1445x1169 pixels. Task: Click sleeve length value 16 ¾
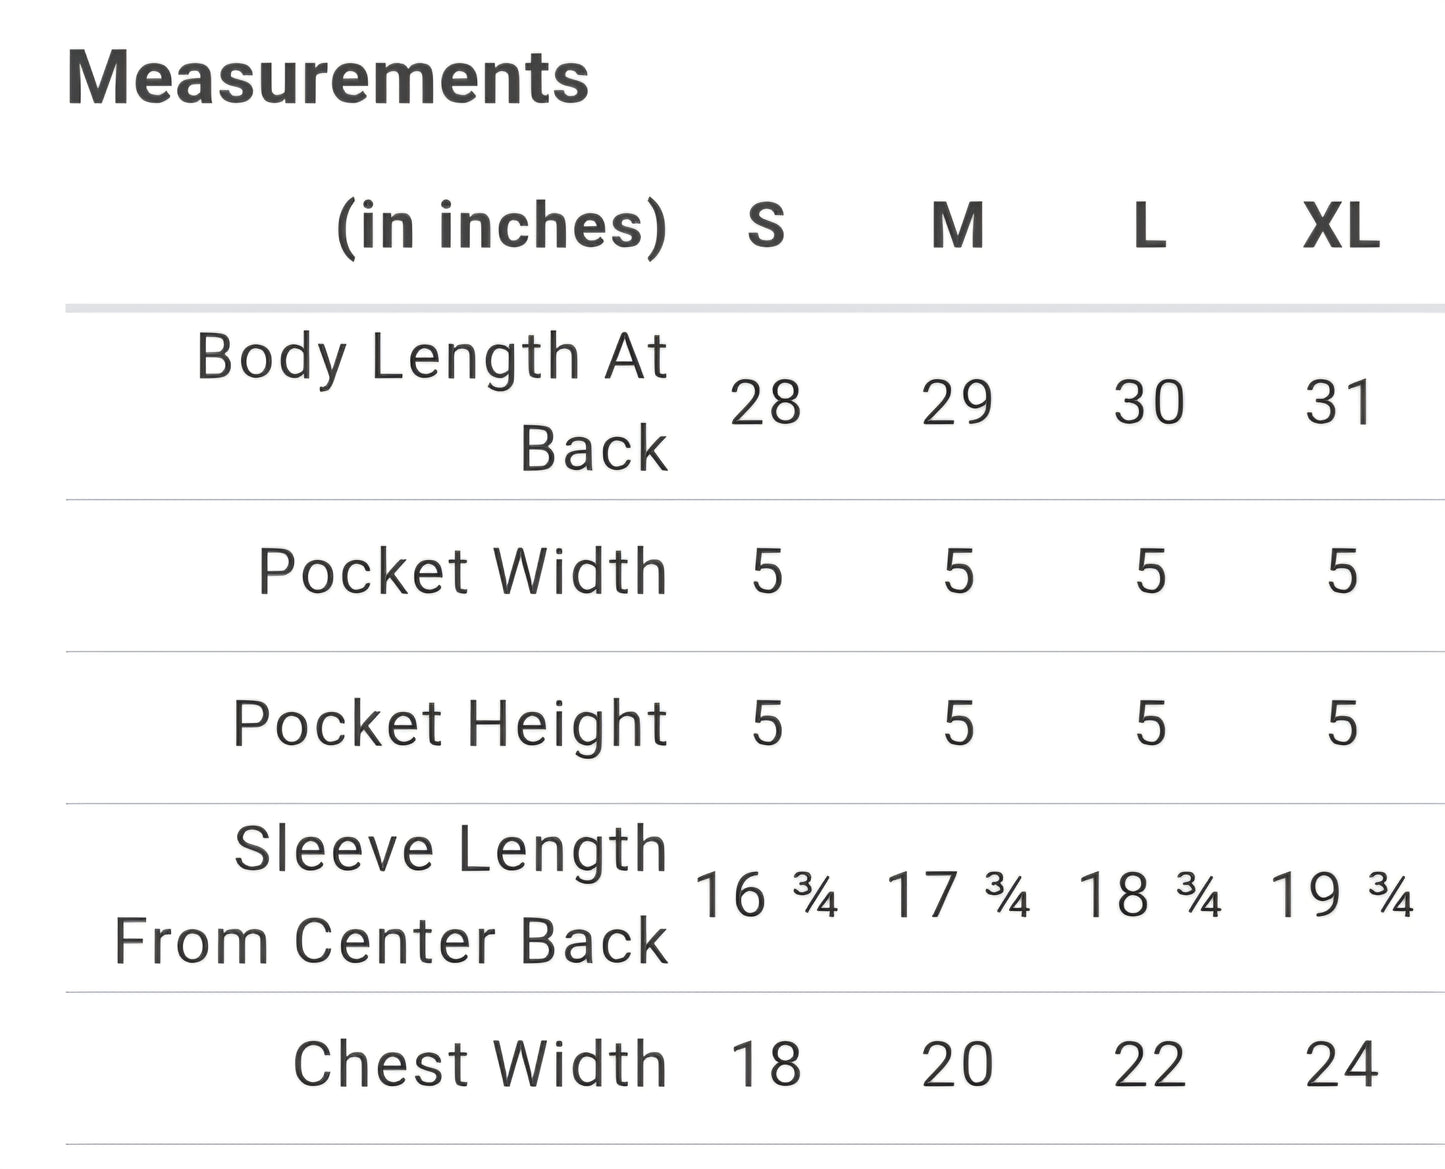(766, 895)
